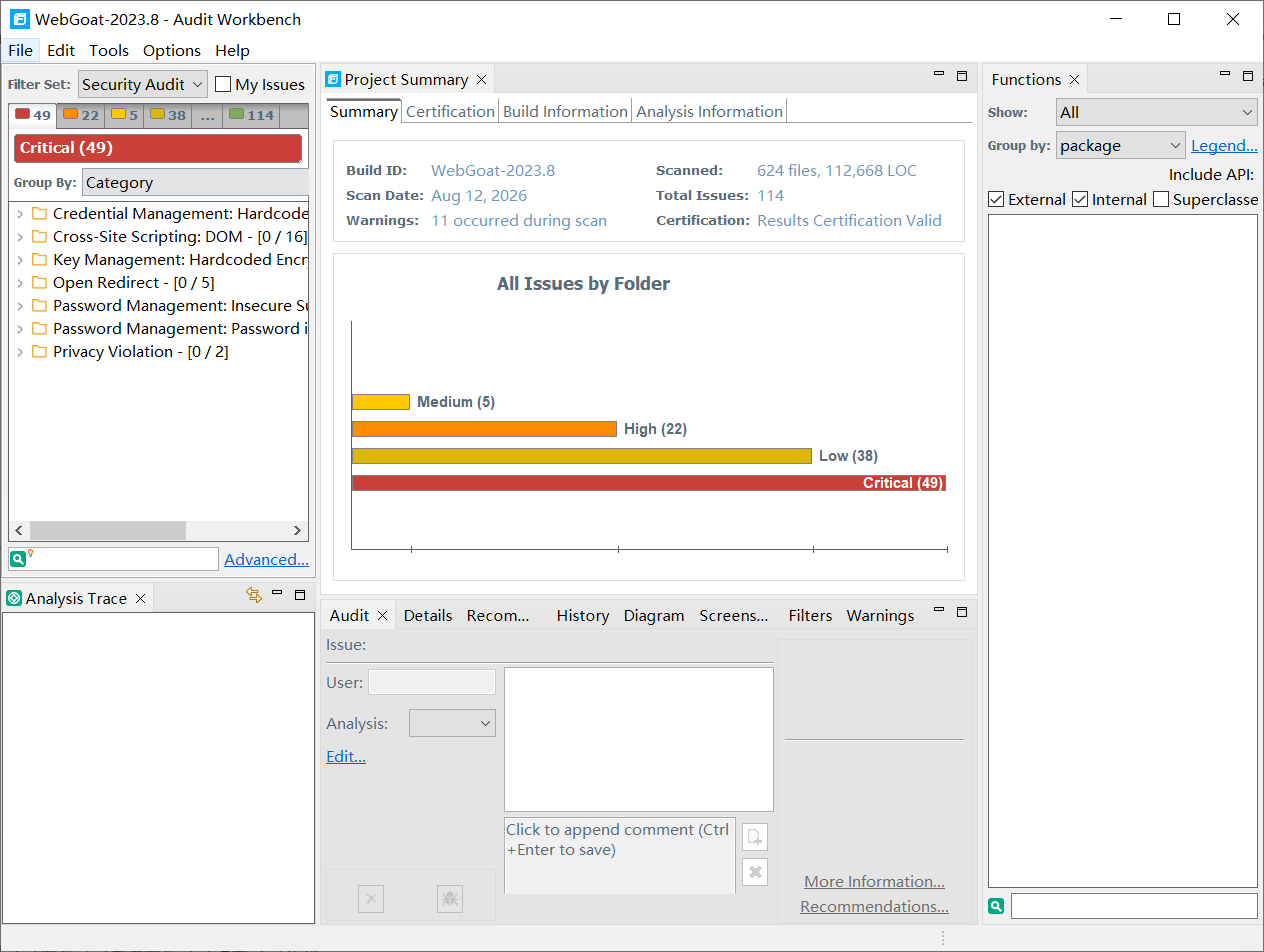Open the Filter Set Security Audit dropdown

coord(142,85)
